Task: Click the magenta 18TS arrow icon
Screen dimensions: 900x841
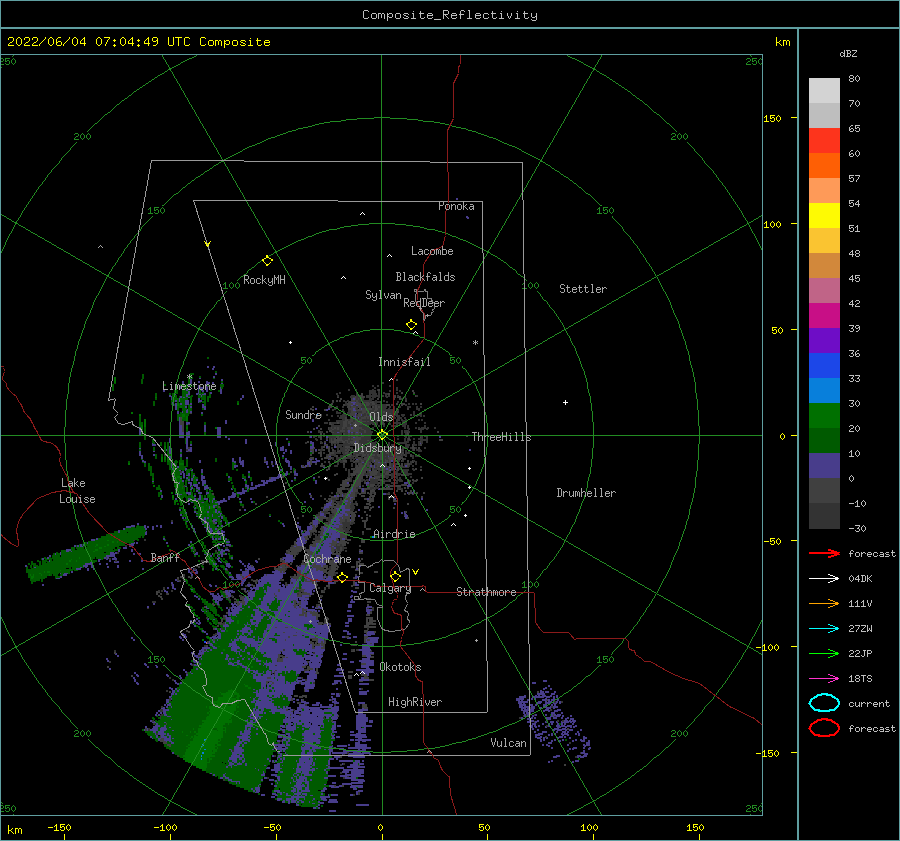Action: coord(824,679)
